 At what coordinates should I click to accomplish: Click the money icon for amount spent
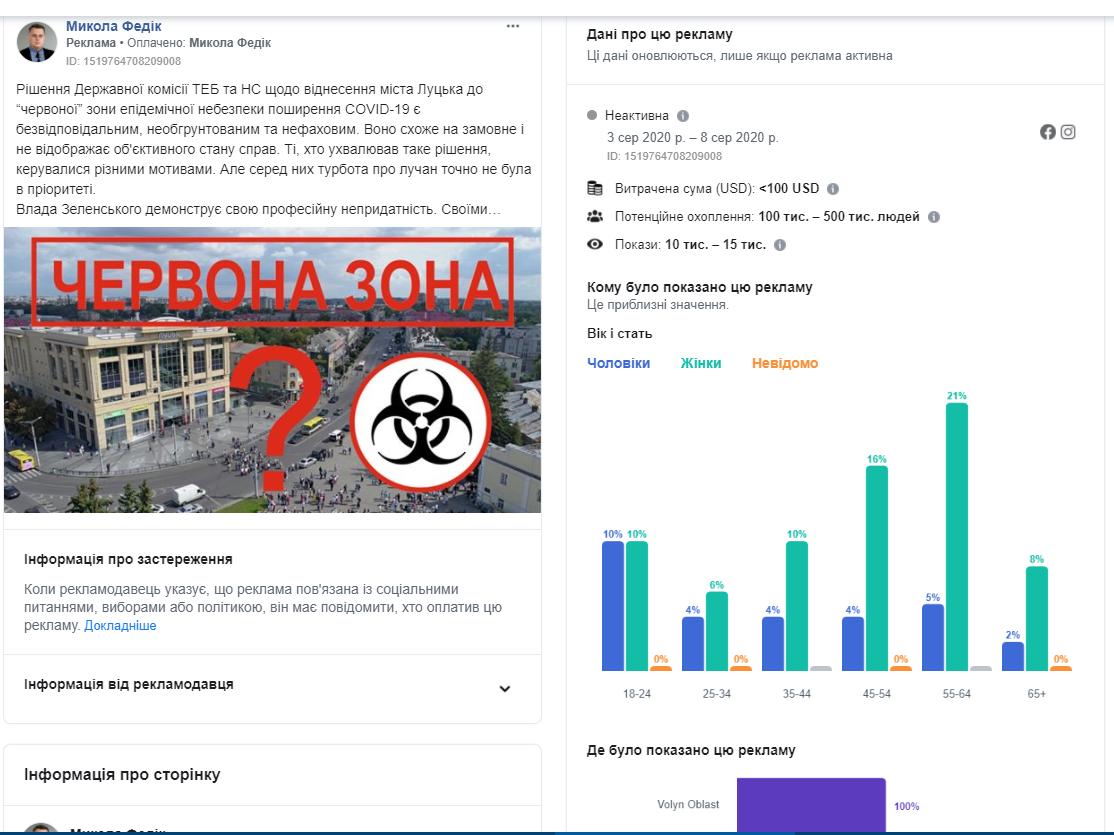[x=595, y=188]
